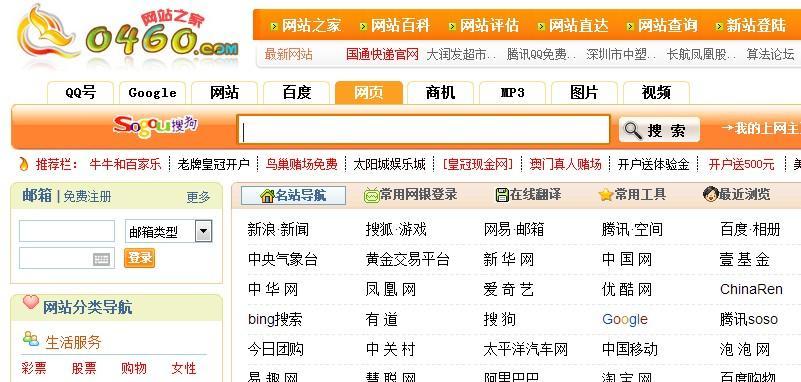
Task: Click 腾讯·空间 link
Action: (632, 229)
